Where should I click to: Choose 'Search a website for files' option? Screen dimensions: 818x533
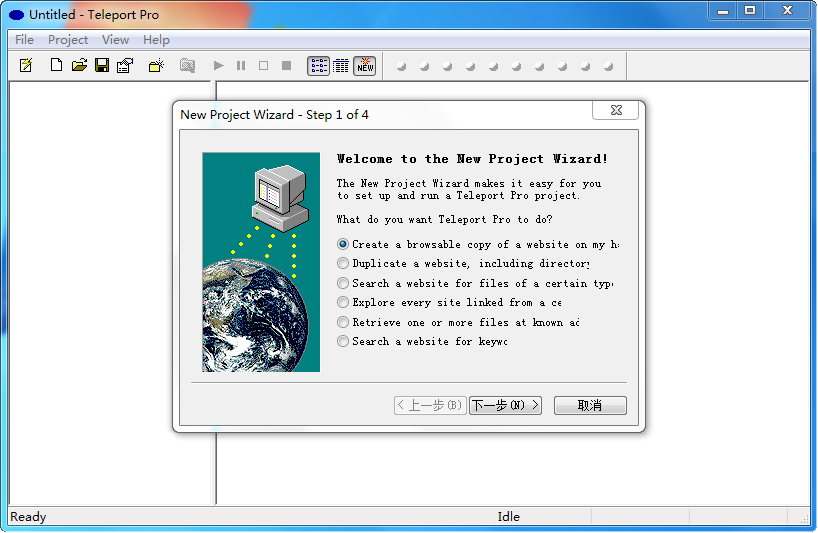[x=343, y=283]
